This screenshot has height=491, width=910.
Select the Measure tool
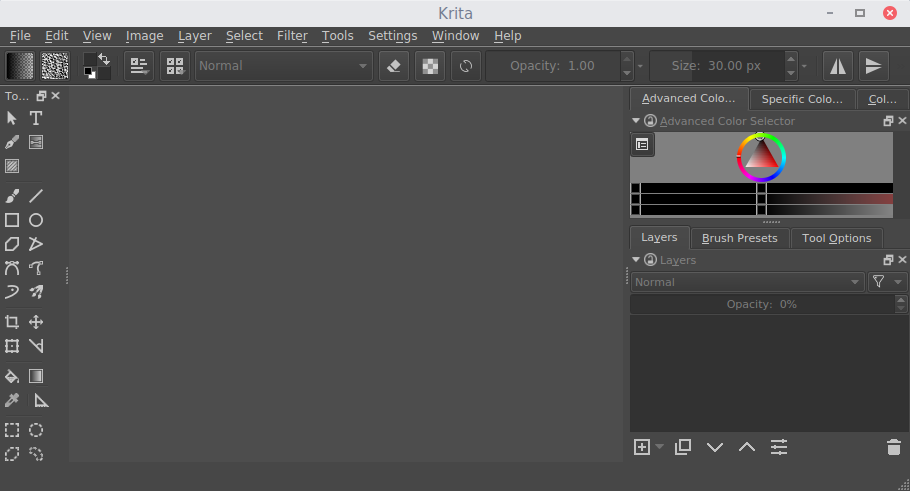coord(36,346)
